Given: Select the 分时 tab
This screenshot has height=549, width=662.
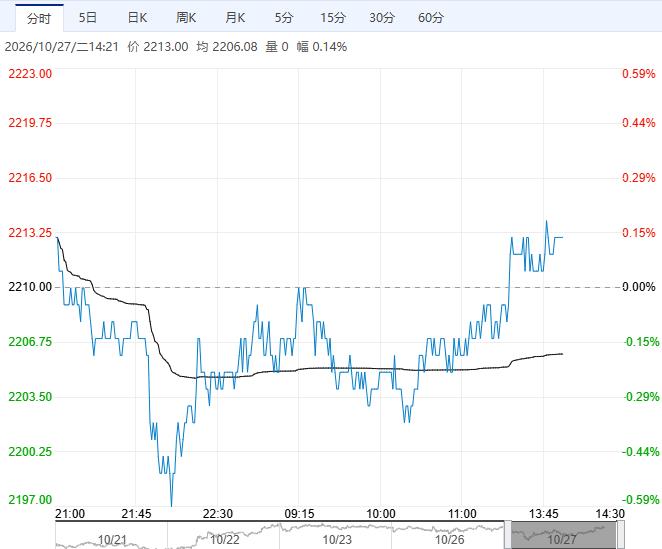Looking at the screenshot, I should (x=39, y=18).
